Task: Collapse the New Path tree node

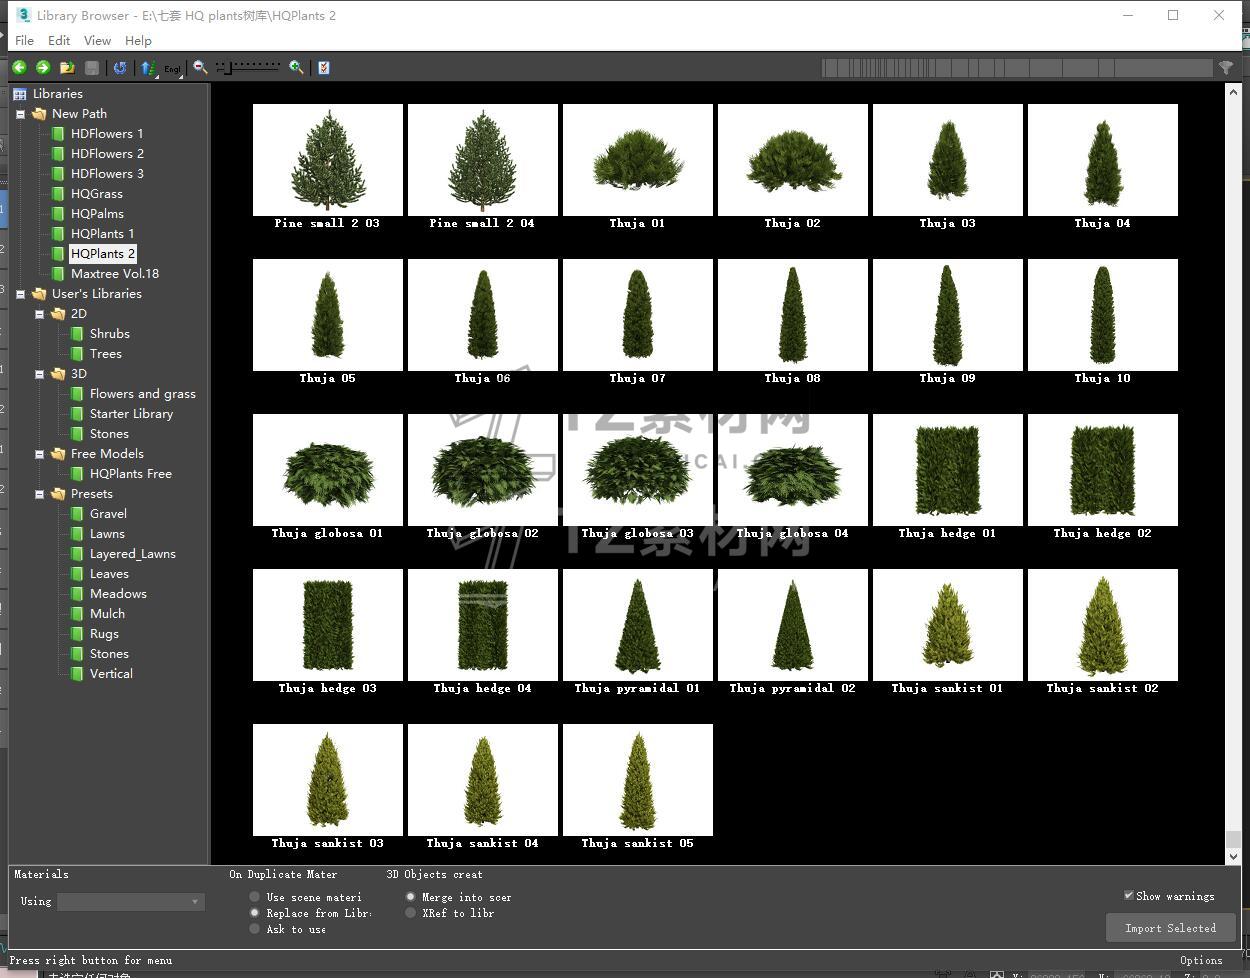Action: (20, 114)
